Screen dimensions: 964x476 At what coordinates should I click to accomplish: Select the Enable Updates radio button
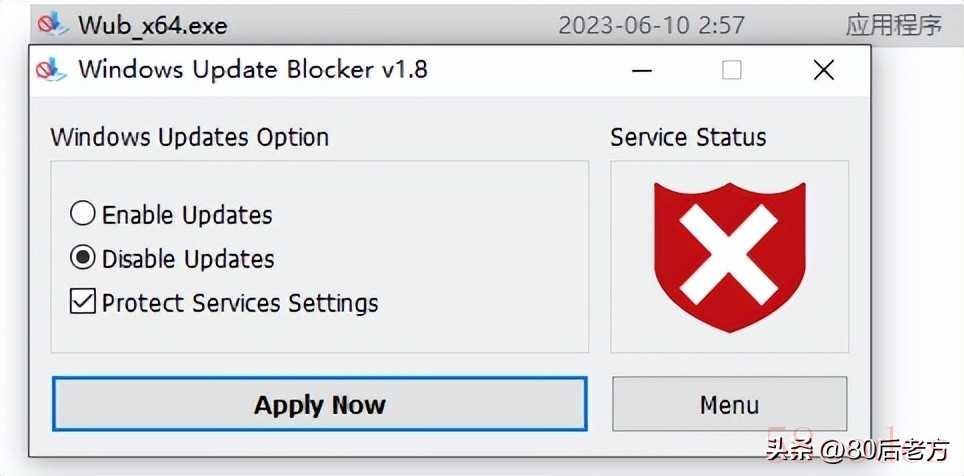pyautogui.click(x=83, y=214)
